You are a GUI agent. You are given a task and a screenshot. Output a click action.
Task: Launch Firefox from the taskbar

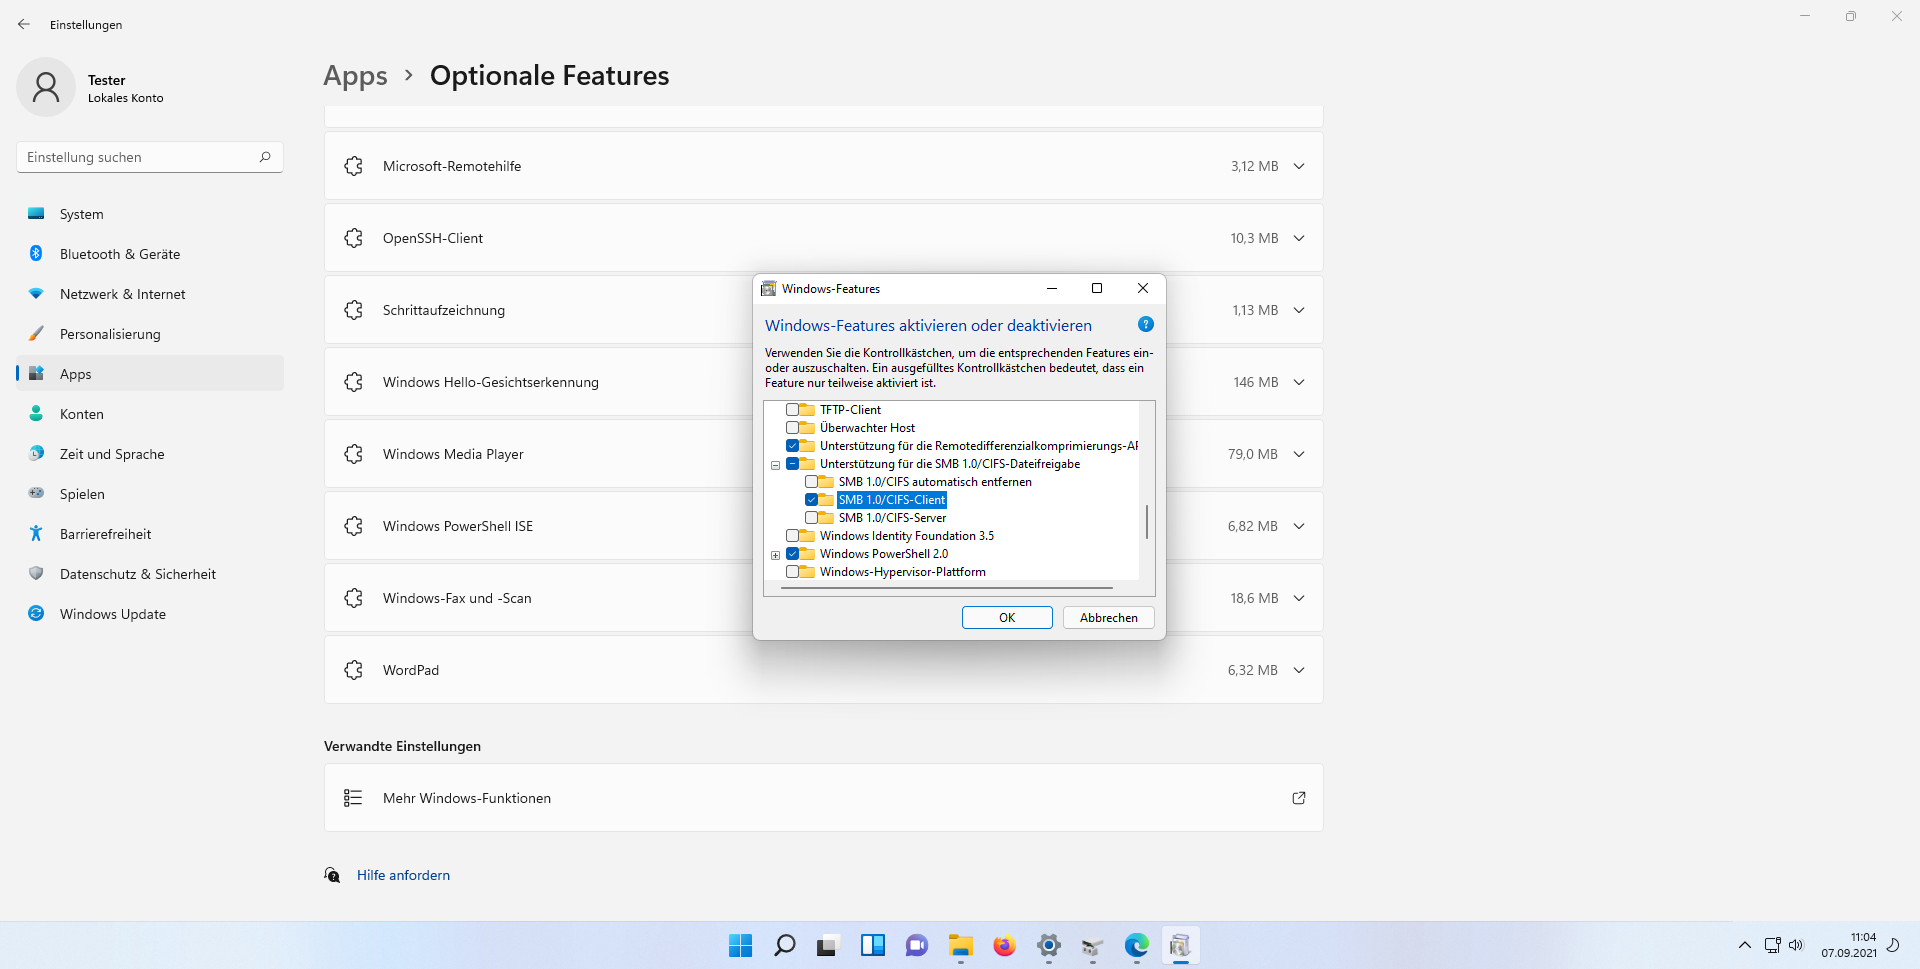click(x=1004, y=945)
